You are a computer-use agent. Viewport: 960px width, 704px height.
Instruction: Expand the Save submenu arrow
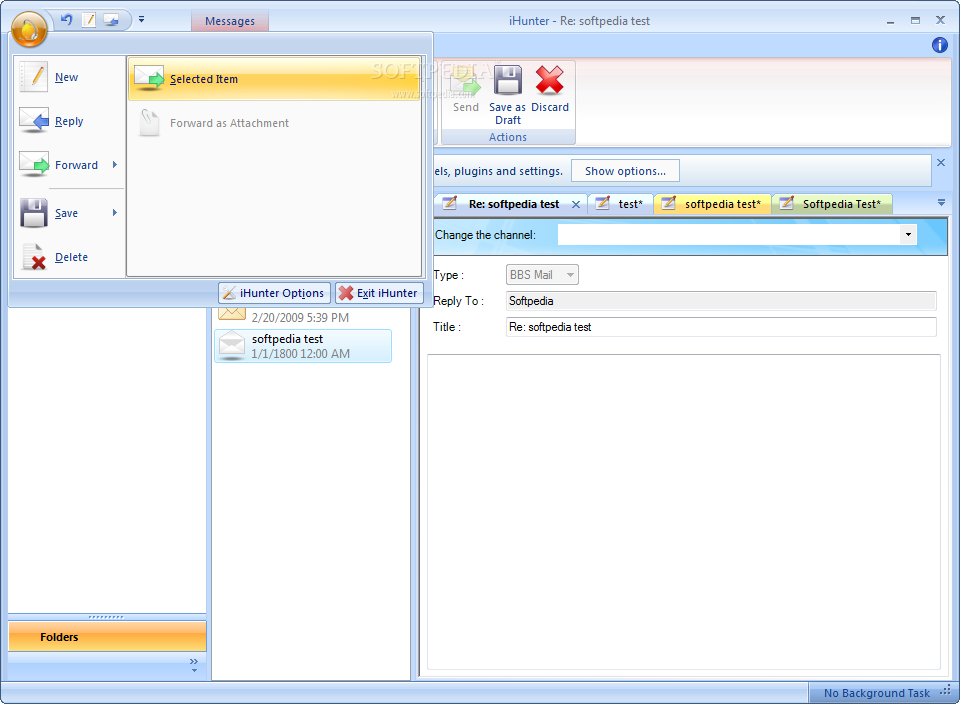click(x=114, y=213)
